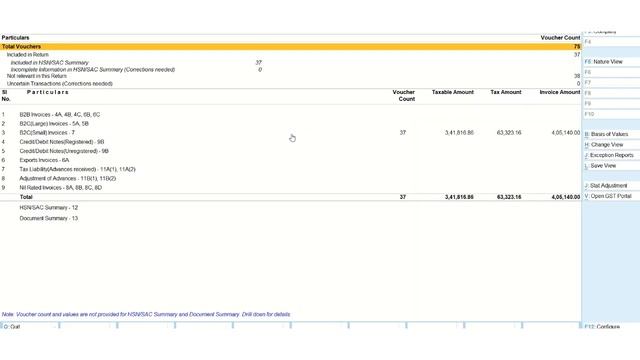This screenshot has height=360, width=640.
Task: Click invoice amount 4,05,140.00 in B2C(Small) row
Action: click(565, 133)
